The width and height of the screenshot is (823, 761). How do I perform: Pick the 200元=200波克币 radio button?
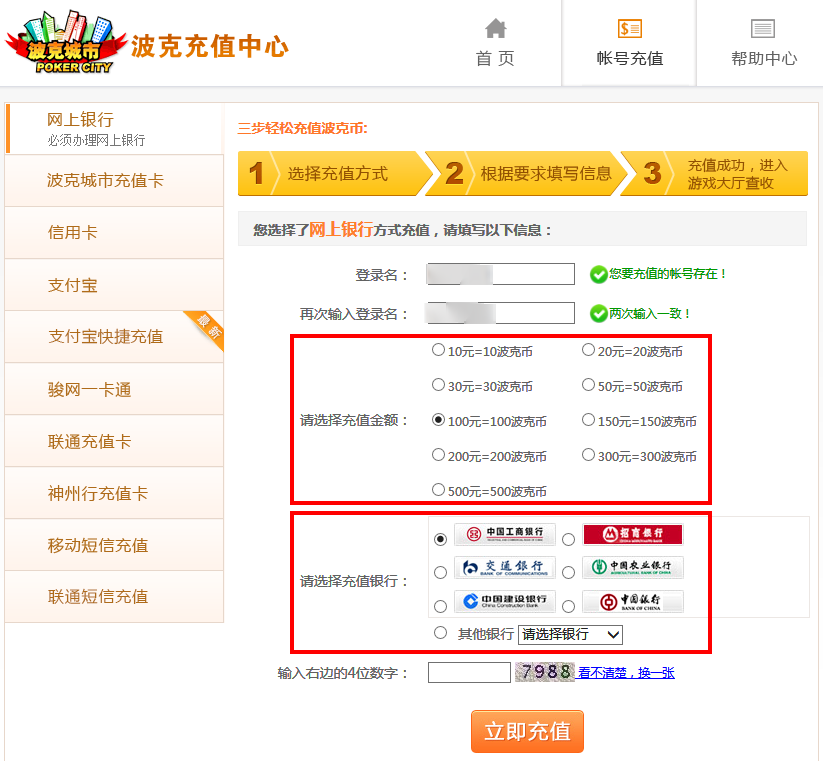438,455
